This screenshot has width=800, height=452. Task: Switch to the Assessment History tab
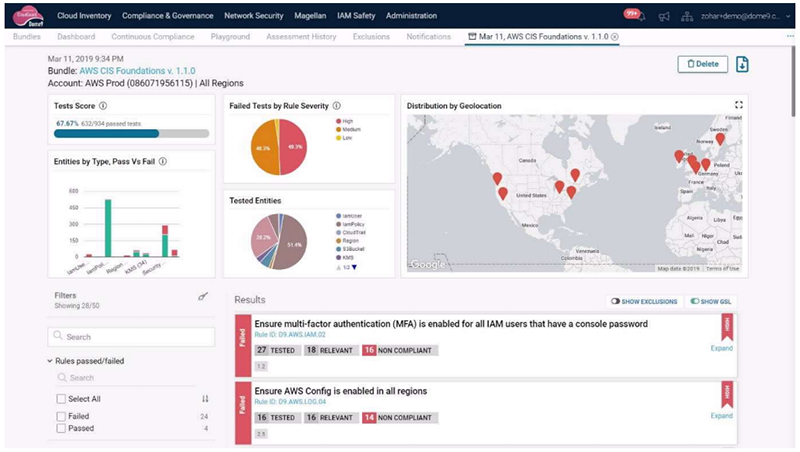[x=301, y=37]
